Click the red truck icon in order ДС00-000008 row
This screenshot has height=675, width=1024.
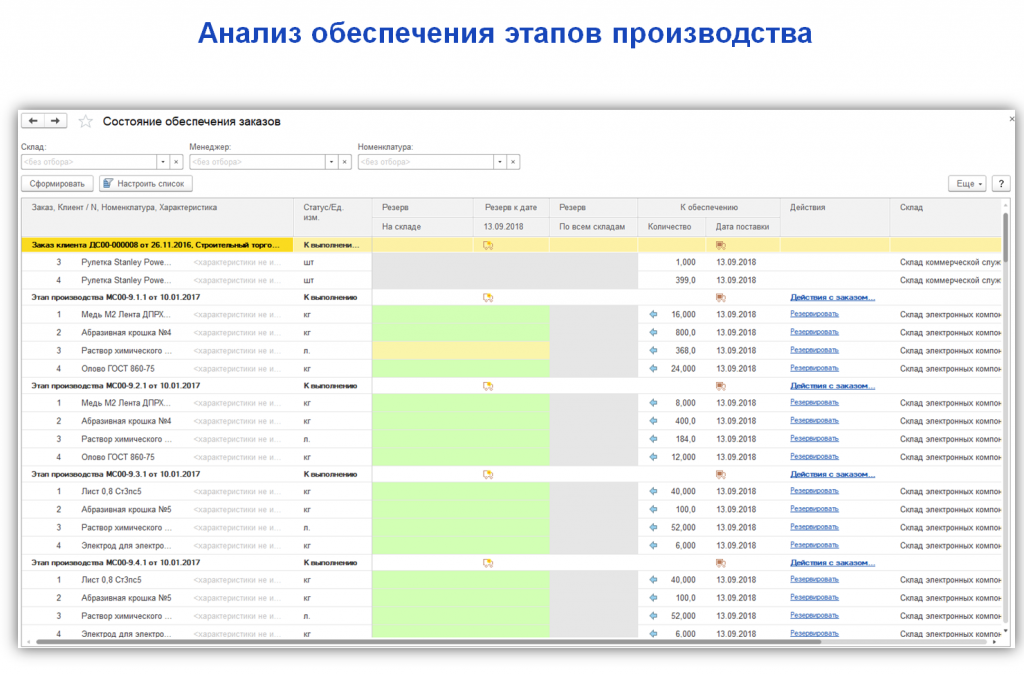721,245
